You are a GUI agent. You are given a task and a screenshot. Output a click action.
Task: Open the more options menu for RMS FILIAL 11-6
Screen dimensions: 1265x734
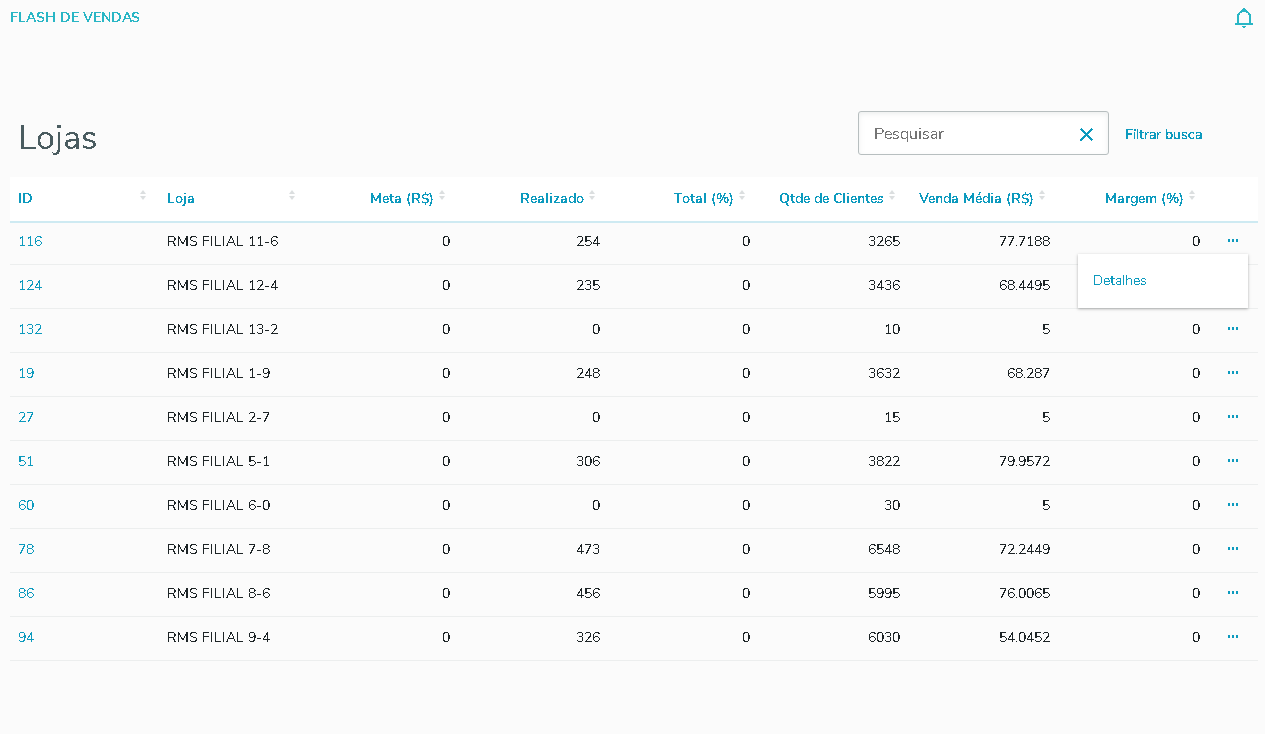coord(1233,241)
